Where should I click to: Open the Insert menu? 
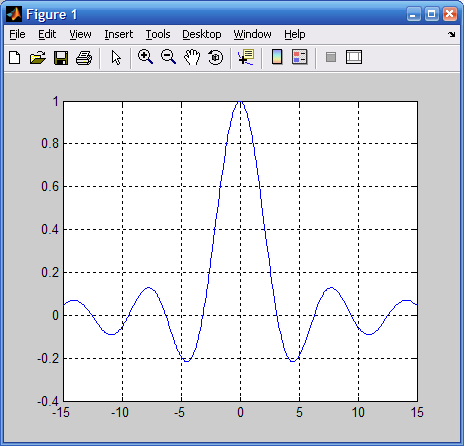click(119, 34)
